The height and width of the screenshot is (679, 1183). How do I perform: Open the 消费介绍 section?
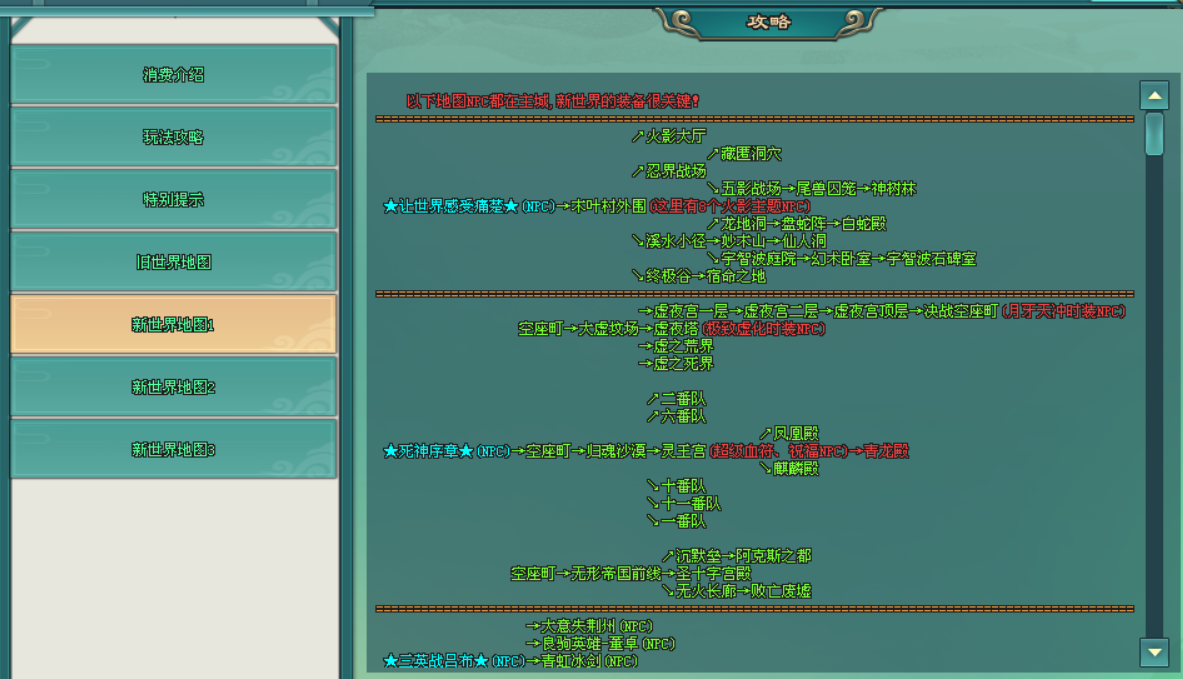click(x=173, y=75)
